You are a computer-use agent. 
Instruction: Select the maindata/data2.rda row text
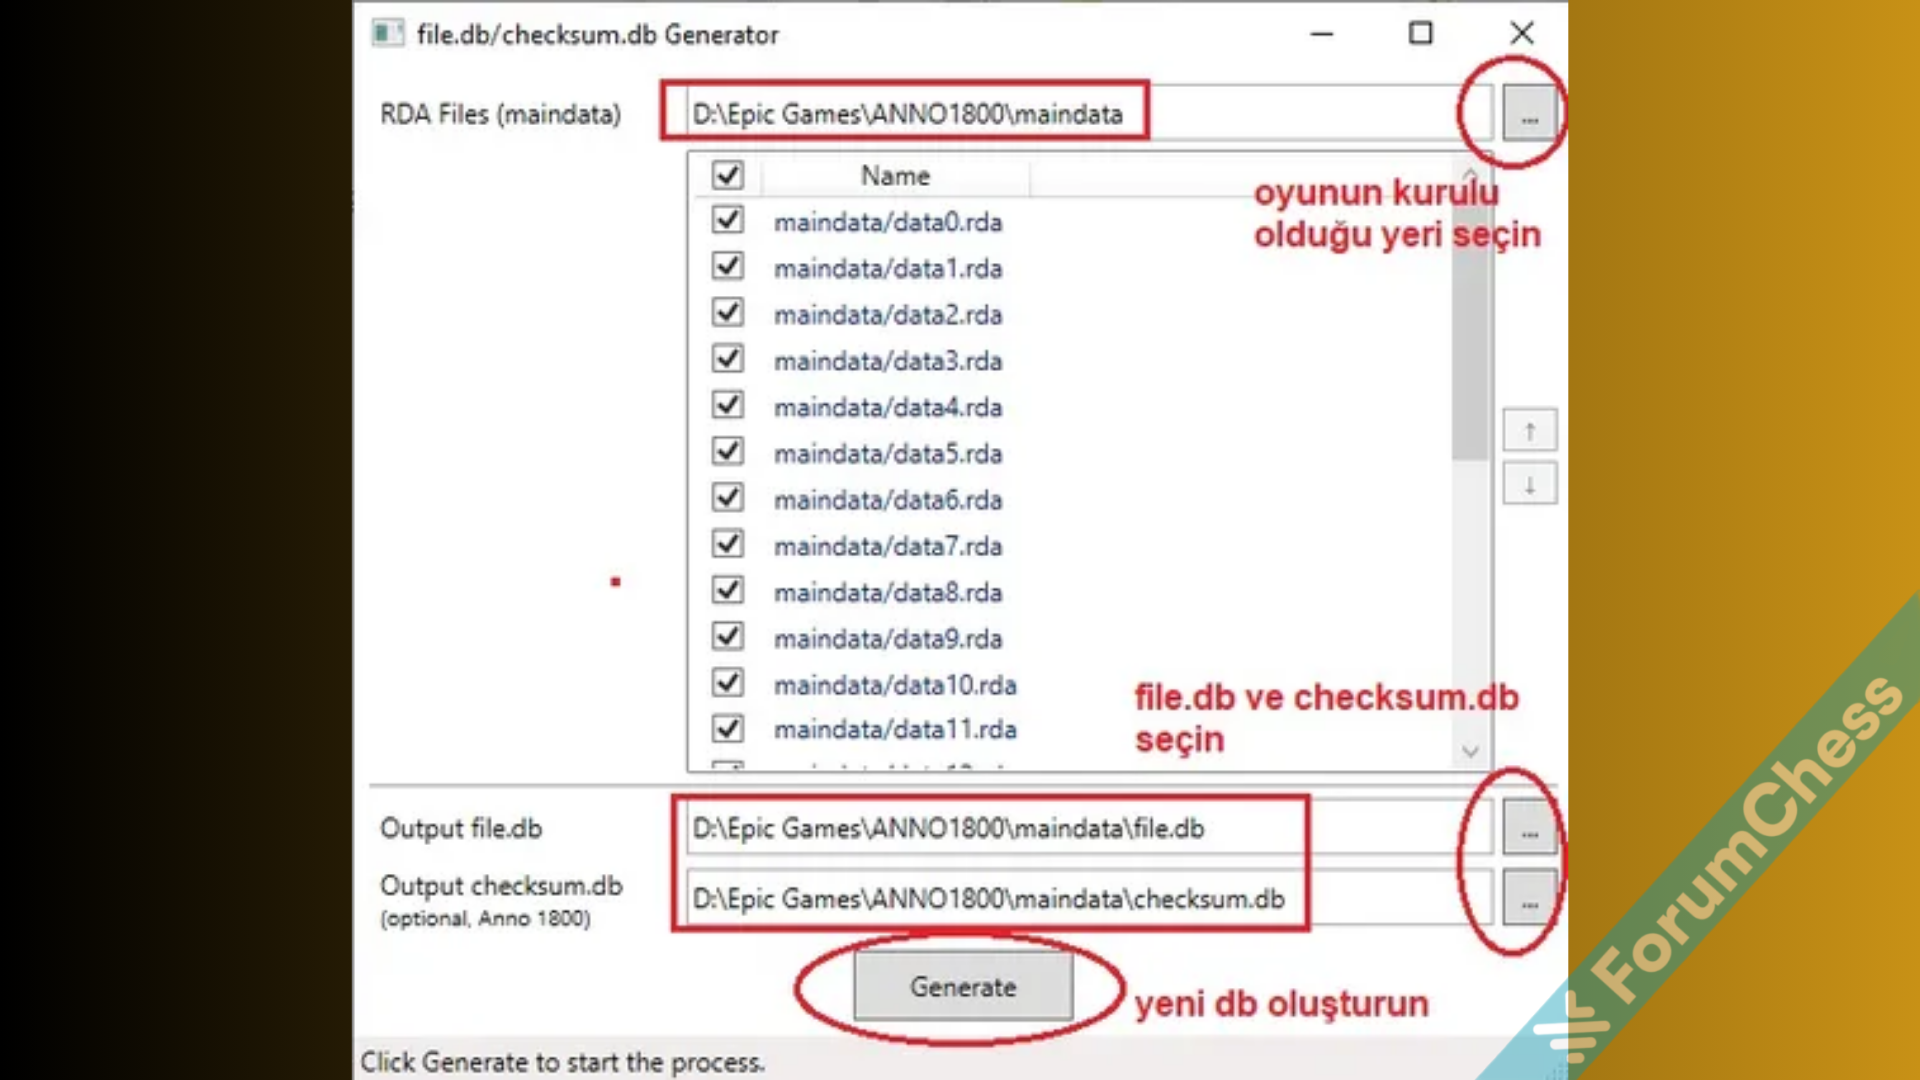coord(888,315)
